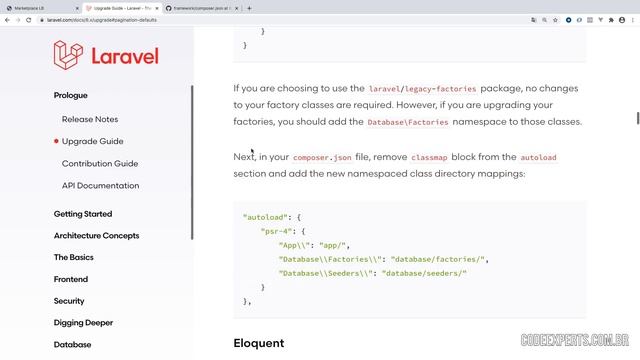Click the Laravel logo in sidebar
Image resolution: width=640 pixels, height=360 pixels.
point(106,56)
